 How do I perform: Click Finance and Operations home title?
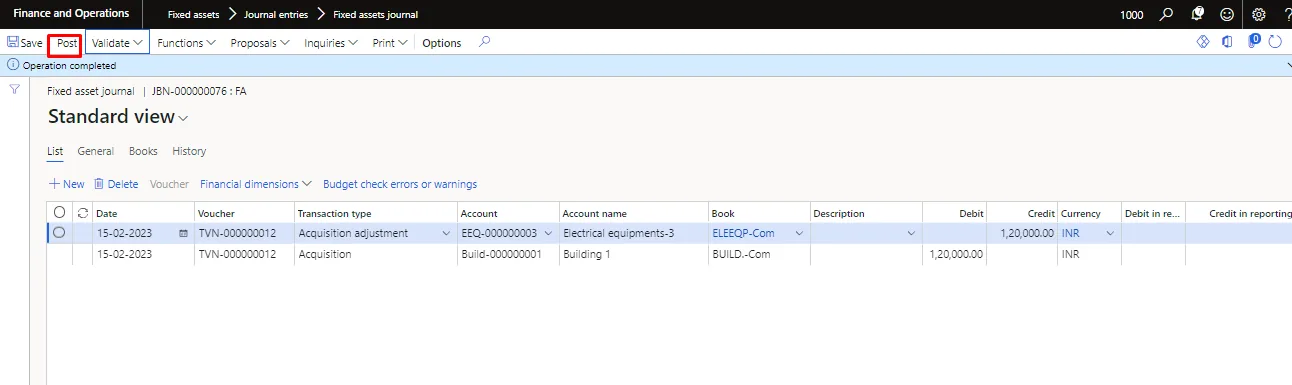[71, 14]
